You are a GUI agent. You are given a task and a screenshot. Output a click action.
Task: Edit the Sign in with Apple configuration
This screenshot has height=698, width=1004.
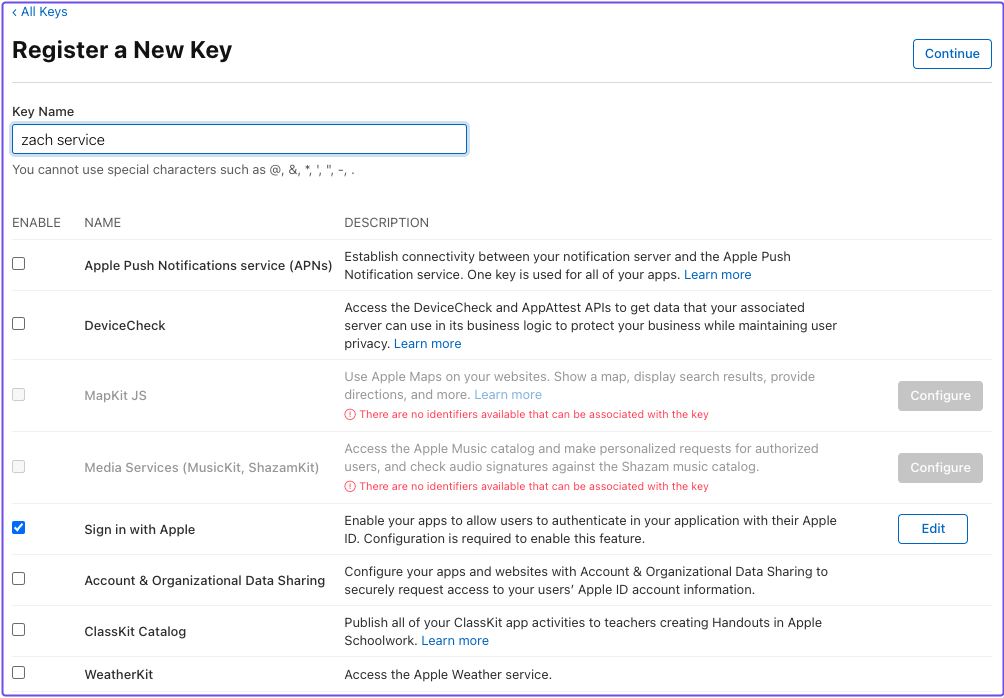932,528
